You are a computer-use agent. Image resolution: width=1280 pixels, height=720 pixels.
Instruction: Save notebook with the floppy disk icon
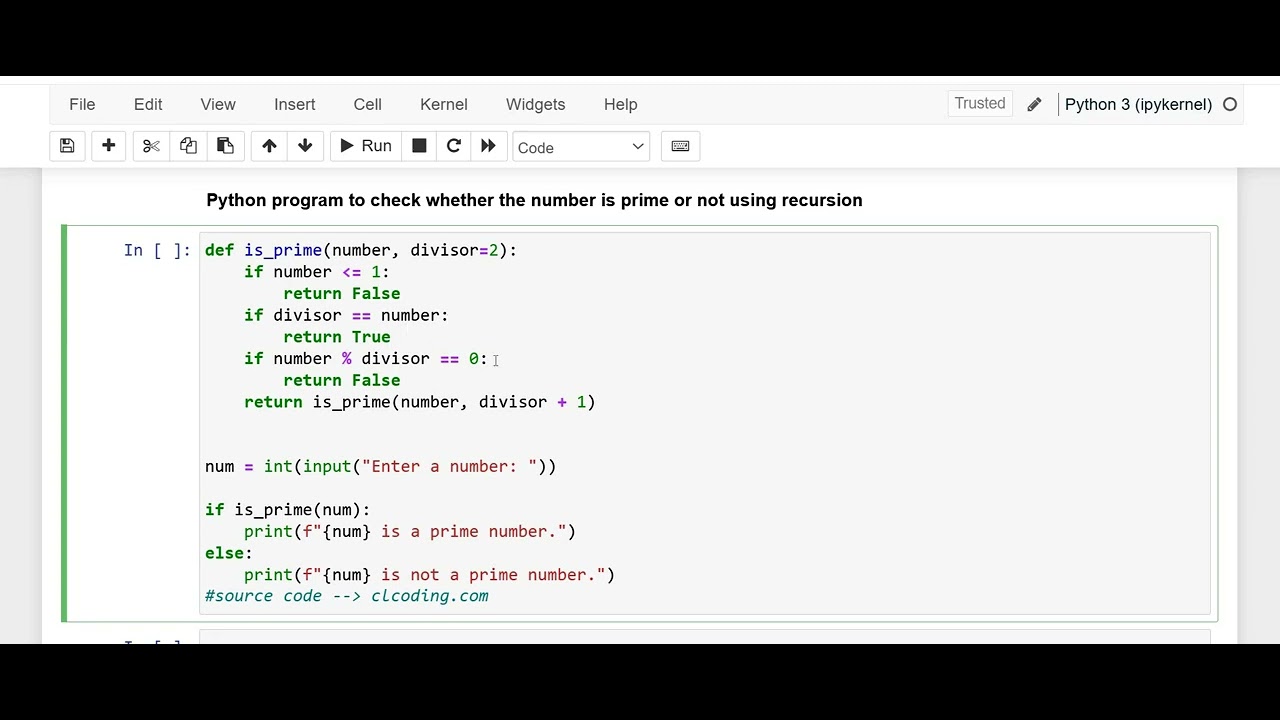tap(67, 146)
